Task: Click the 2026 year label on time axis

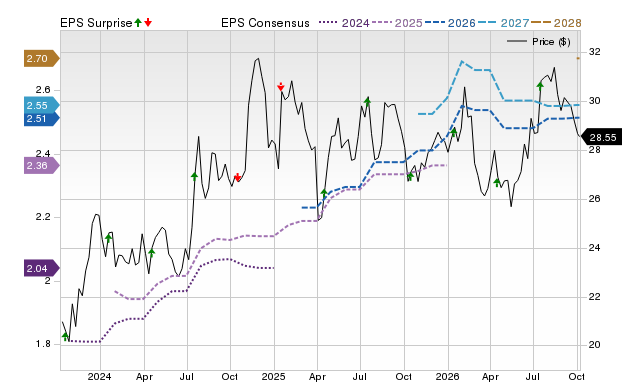Action: point(447,376)
